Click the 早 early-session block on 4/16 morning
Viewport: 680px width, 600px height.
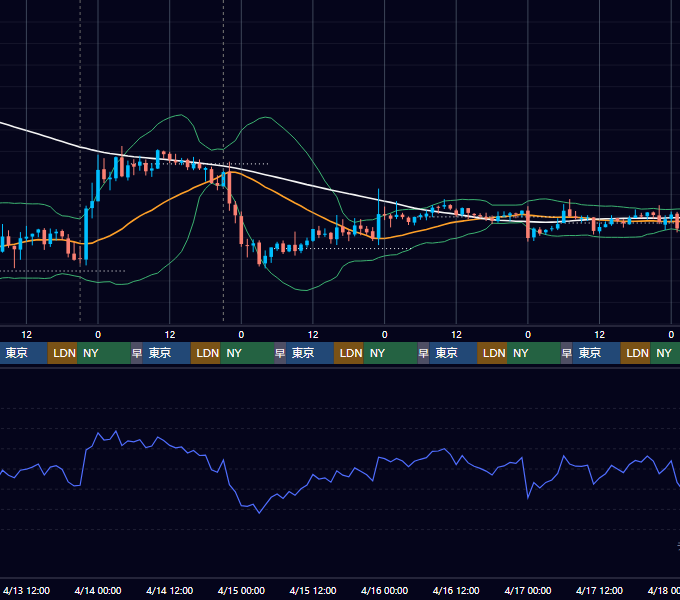(423, 353)
